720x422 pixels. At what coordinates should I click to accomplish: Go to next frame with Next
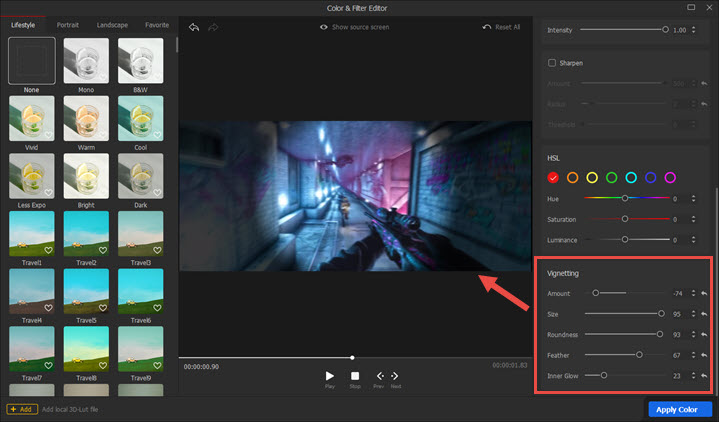[395, 376]
